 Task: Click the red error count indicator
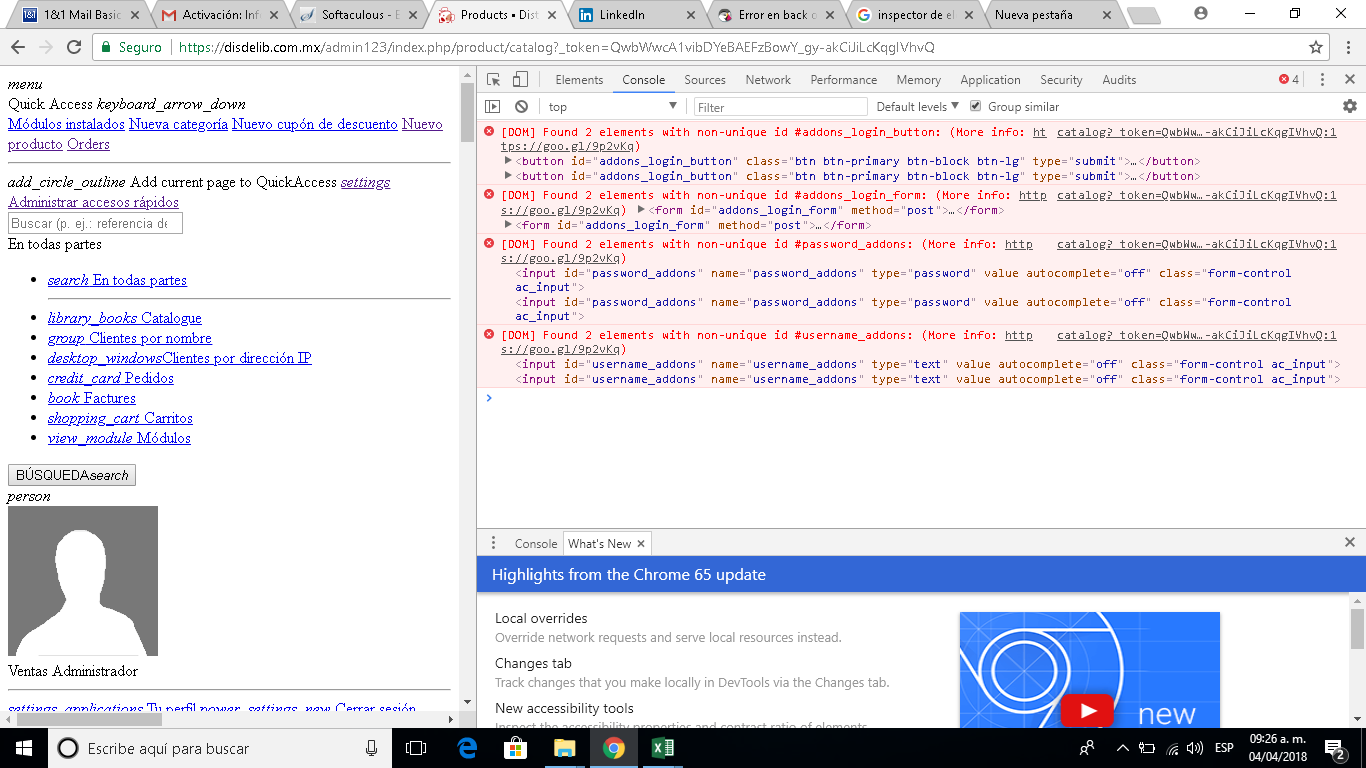click(x=1289, y=80)
